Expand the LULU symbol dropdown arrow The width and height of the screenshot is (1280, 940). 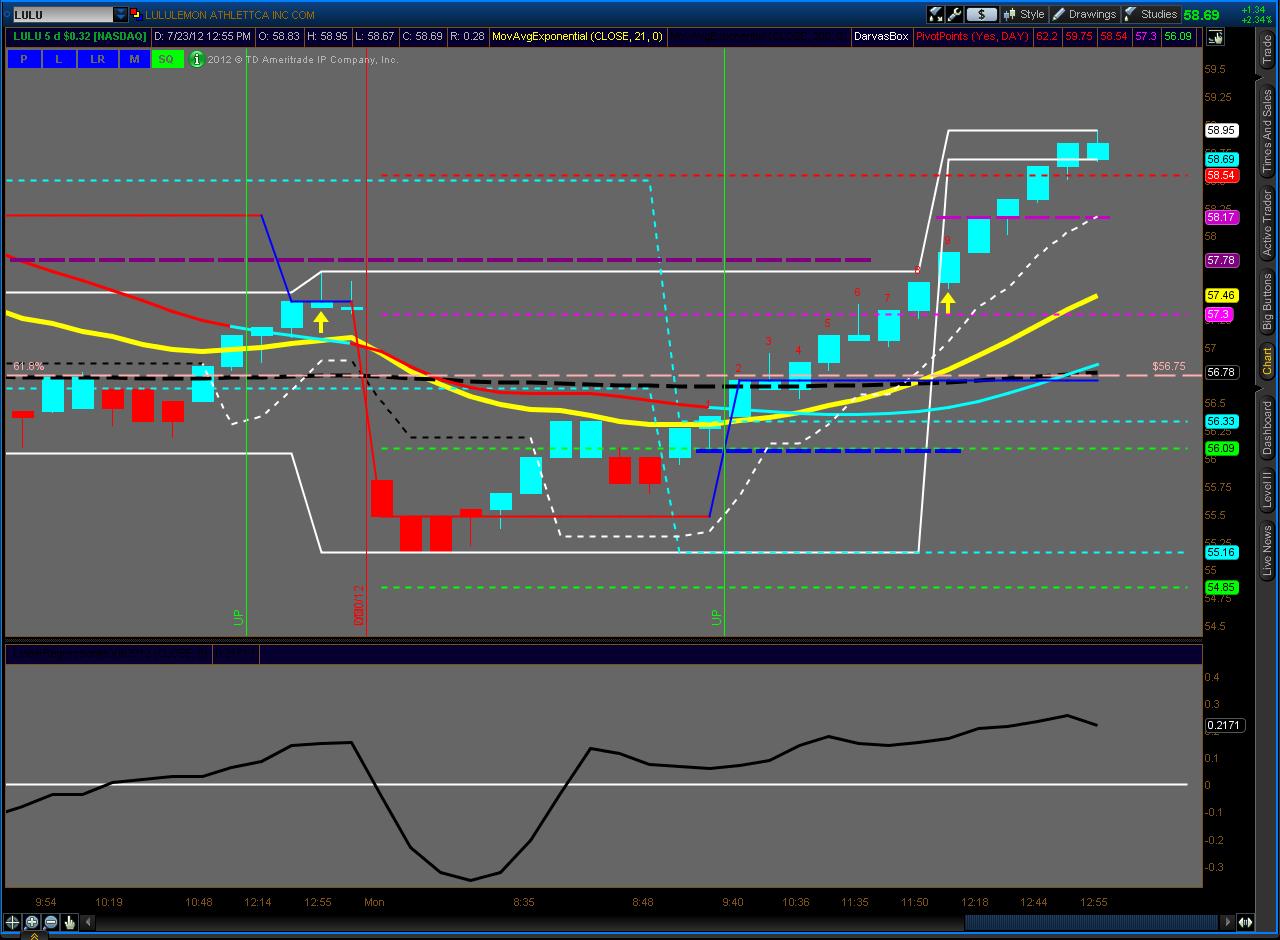121,15
